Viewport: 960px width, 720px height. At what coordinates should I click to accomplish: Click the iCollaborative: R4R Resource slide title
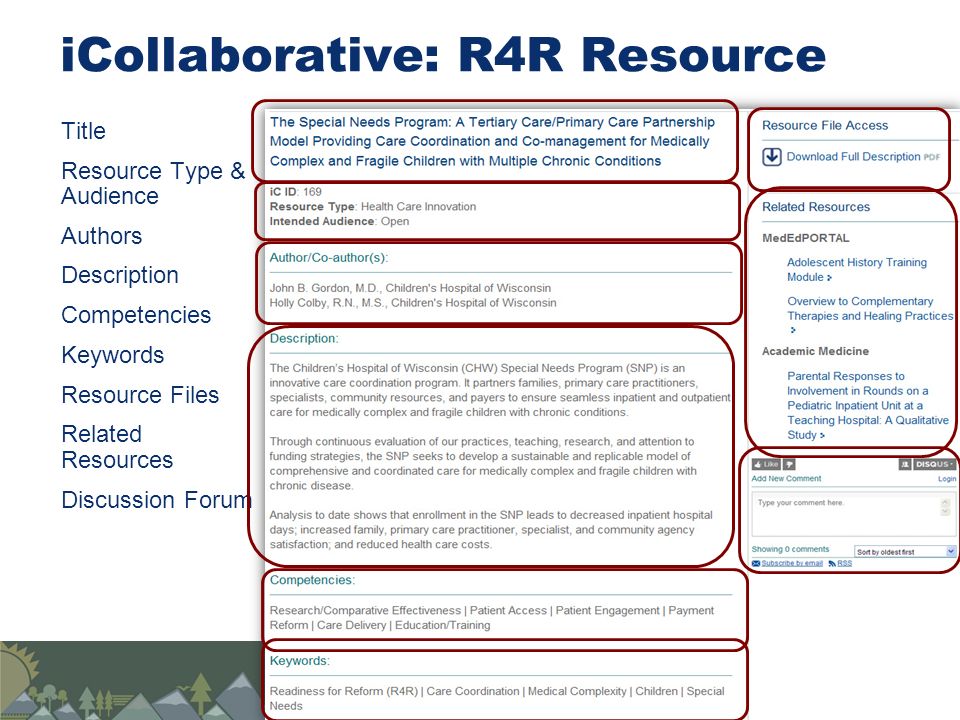tap(443, 55)
